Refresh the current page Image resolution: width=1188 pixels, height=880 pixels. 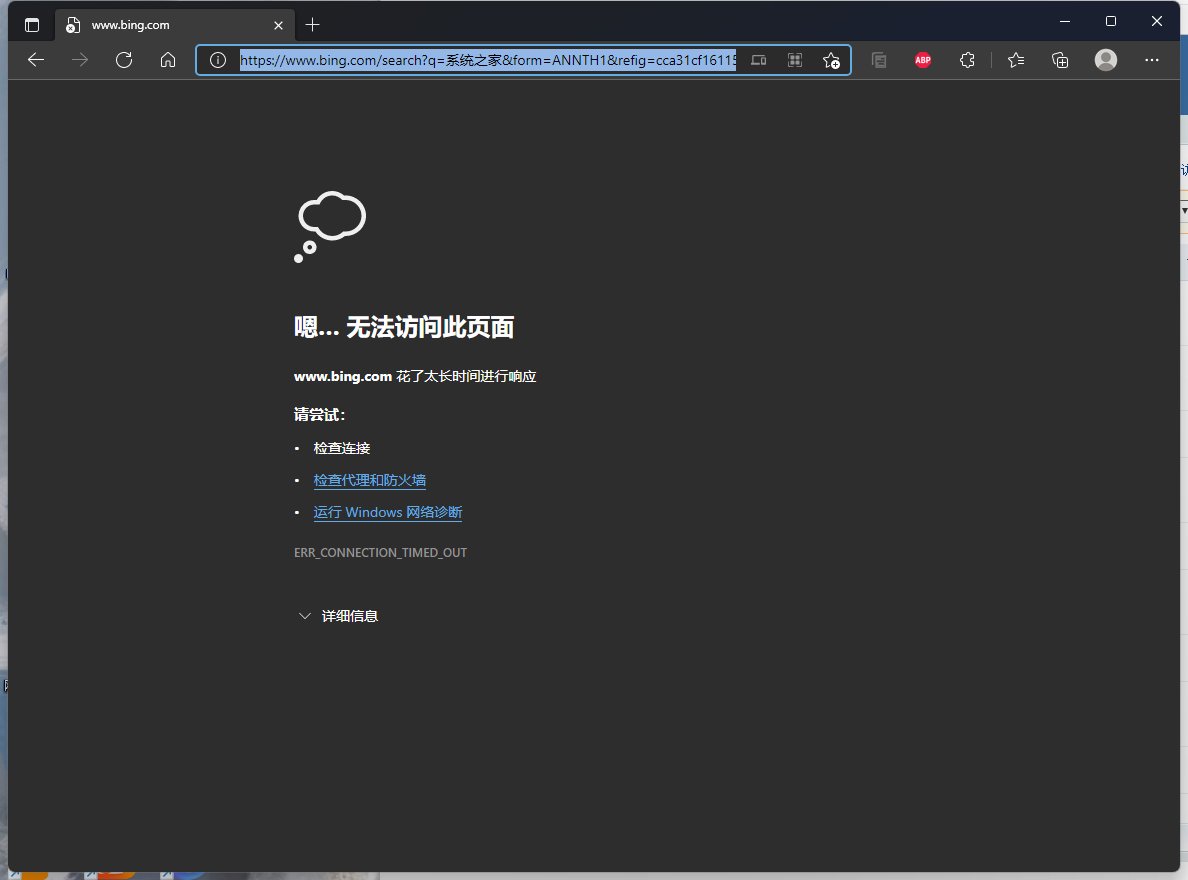pyautogui.click(x=123, y=60)
